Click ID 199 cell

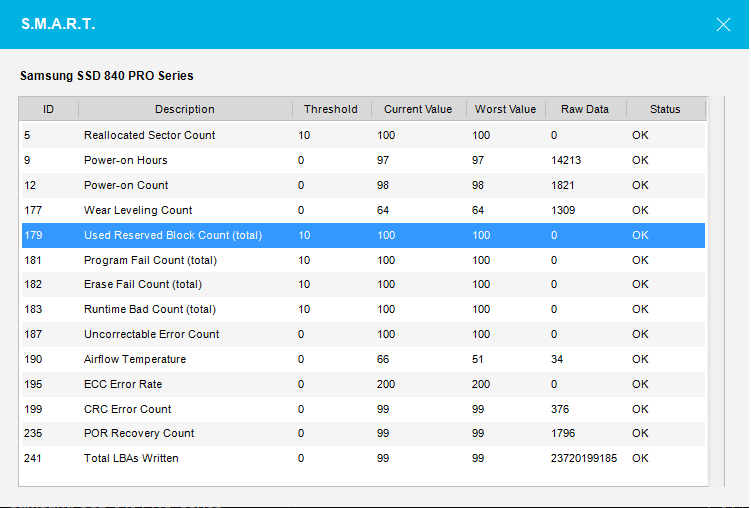tap(33, 409)
